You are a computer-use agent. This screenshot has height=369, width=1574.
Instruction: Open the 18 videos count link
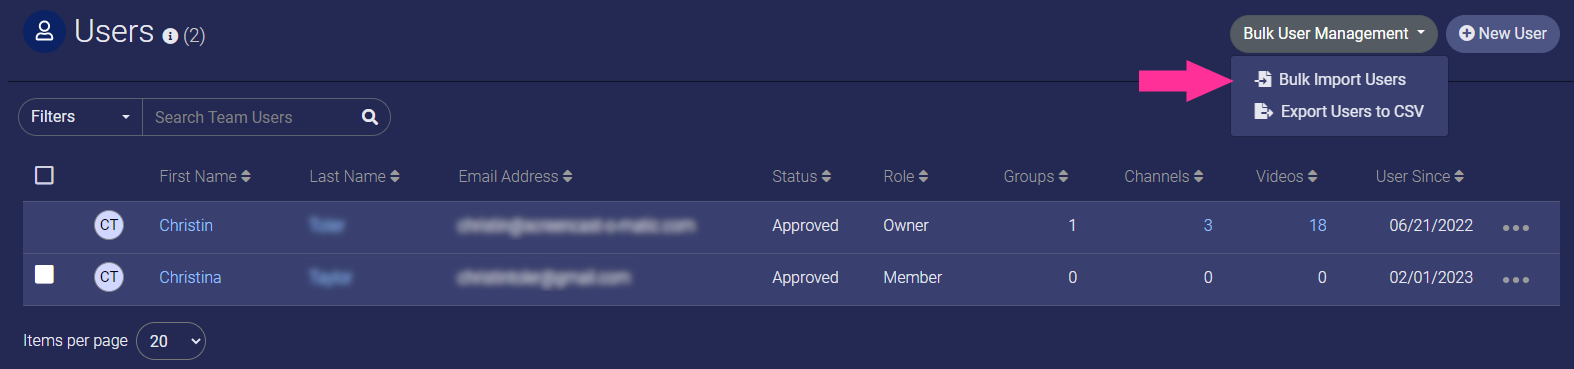[x=1318, y=225]
